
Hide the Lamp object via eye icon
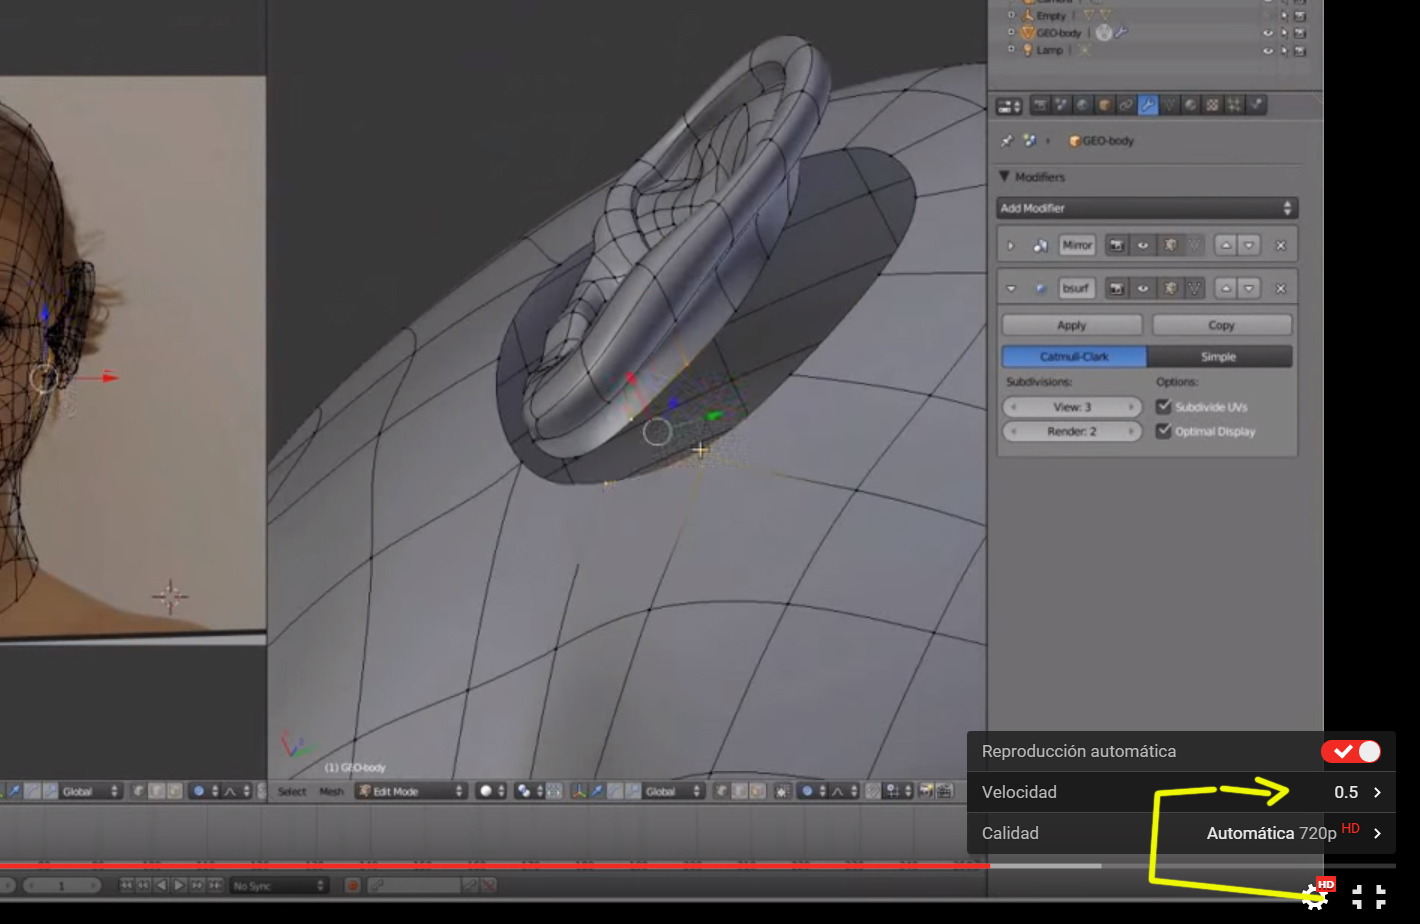(1268, 50)
